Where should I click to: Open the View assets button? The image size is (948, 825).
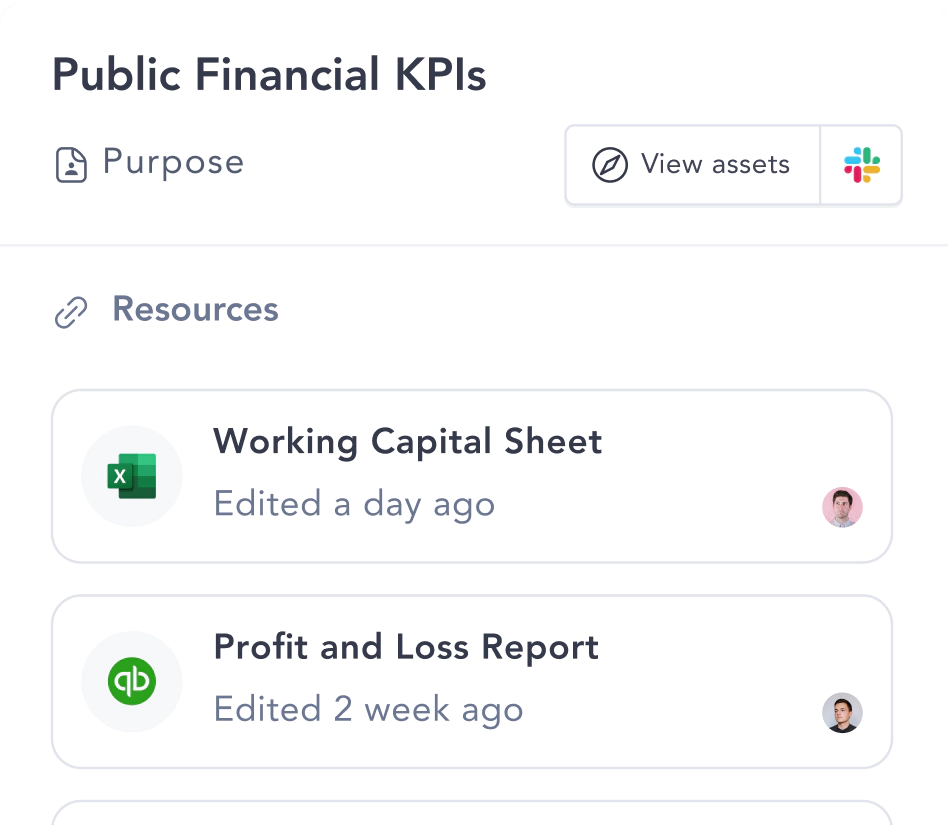pyautogui.click(x=692, y=164)
